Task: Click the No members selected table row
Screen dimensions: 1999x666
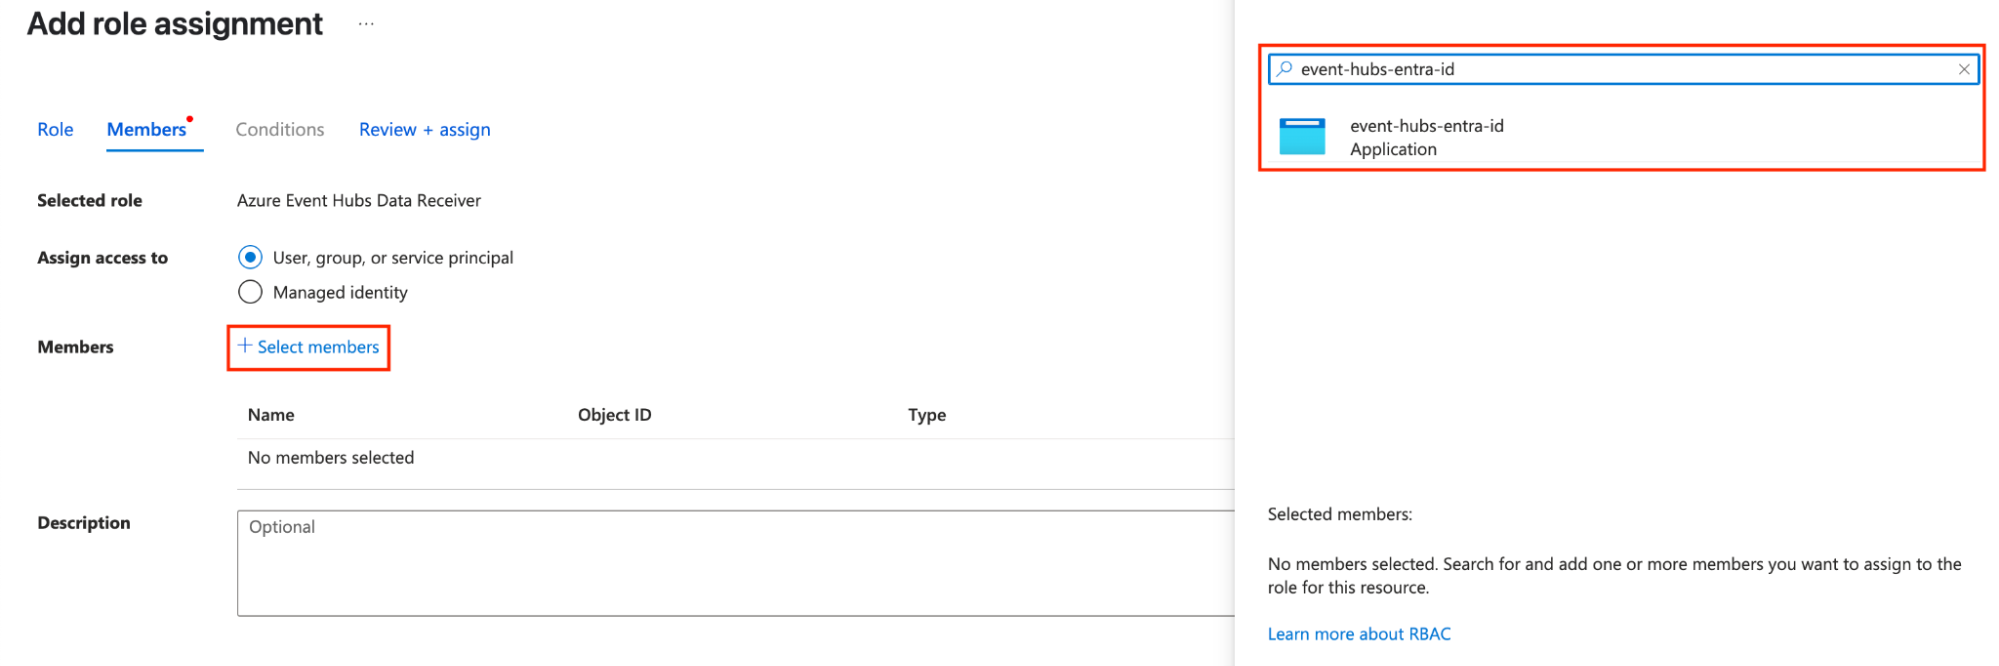Action: coord(736,458)
